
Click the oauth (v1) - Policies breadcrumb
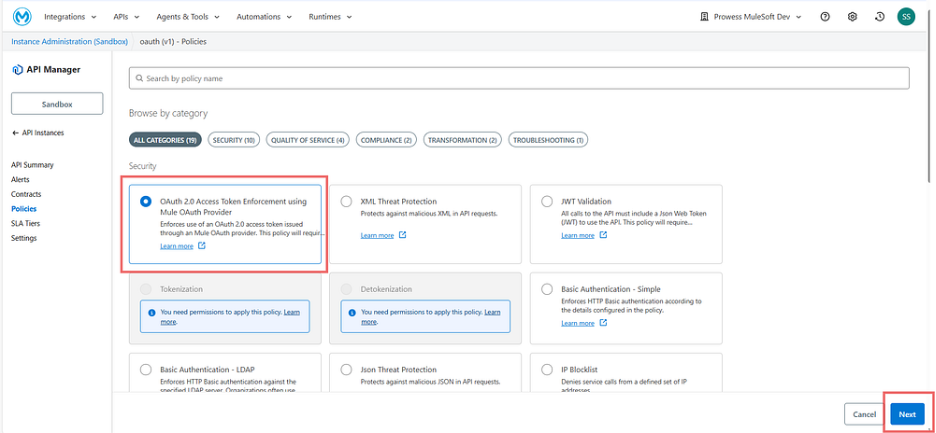click(173, 42)
